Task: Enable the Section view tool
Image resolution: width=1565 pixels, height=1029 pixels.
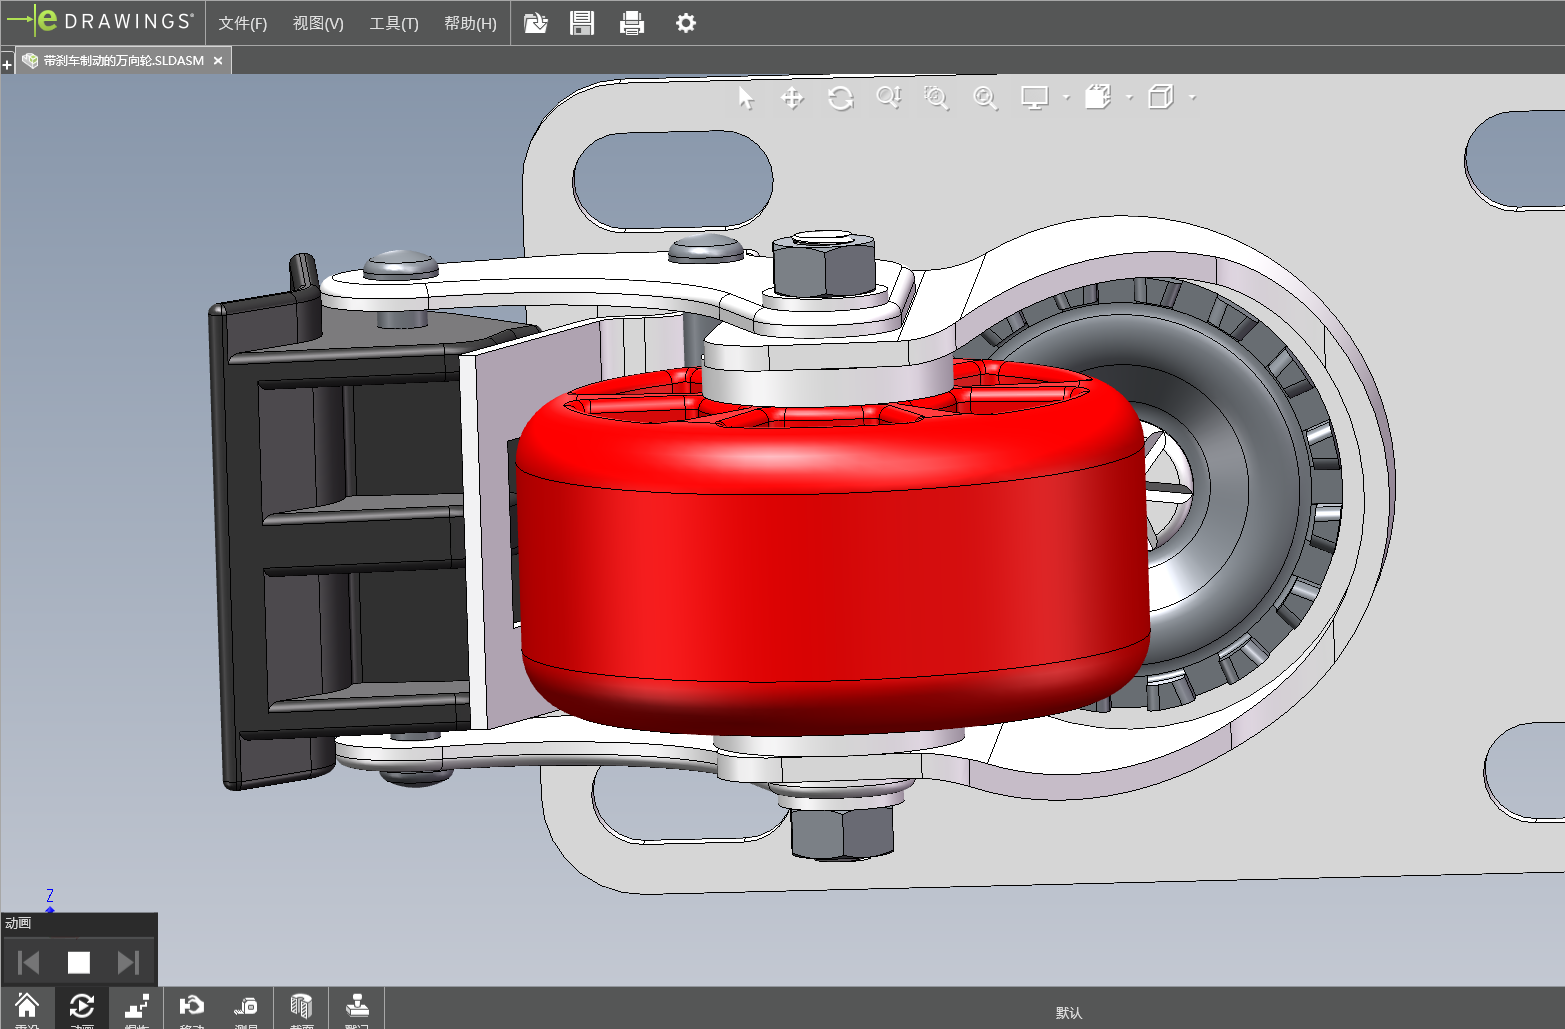Action: [x=301, y=1008]
